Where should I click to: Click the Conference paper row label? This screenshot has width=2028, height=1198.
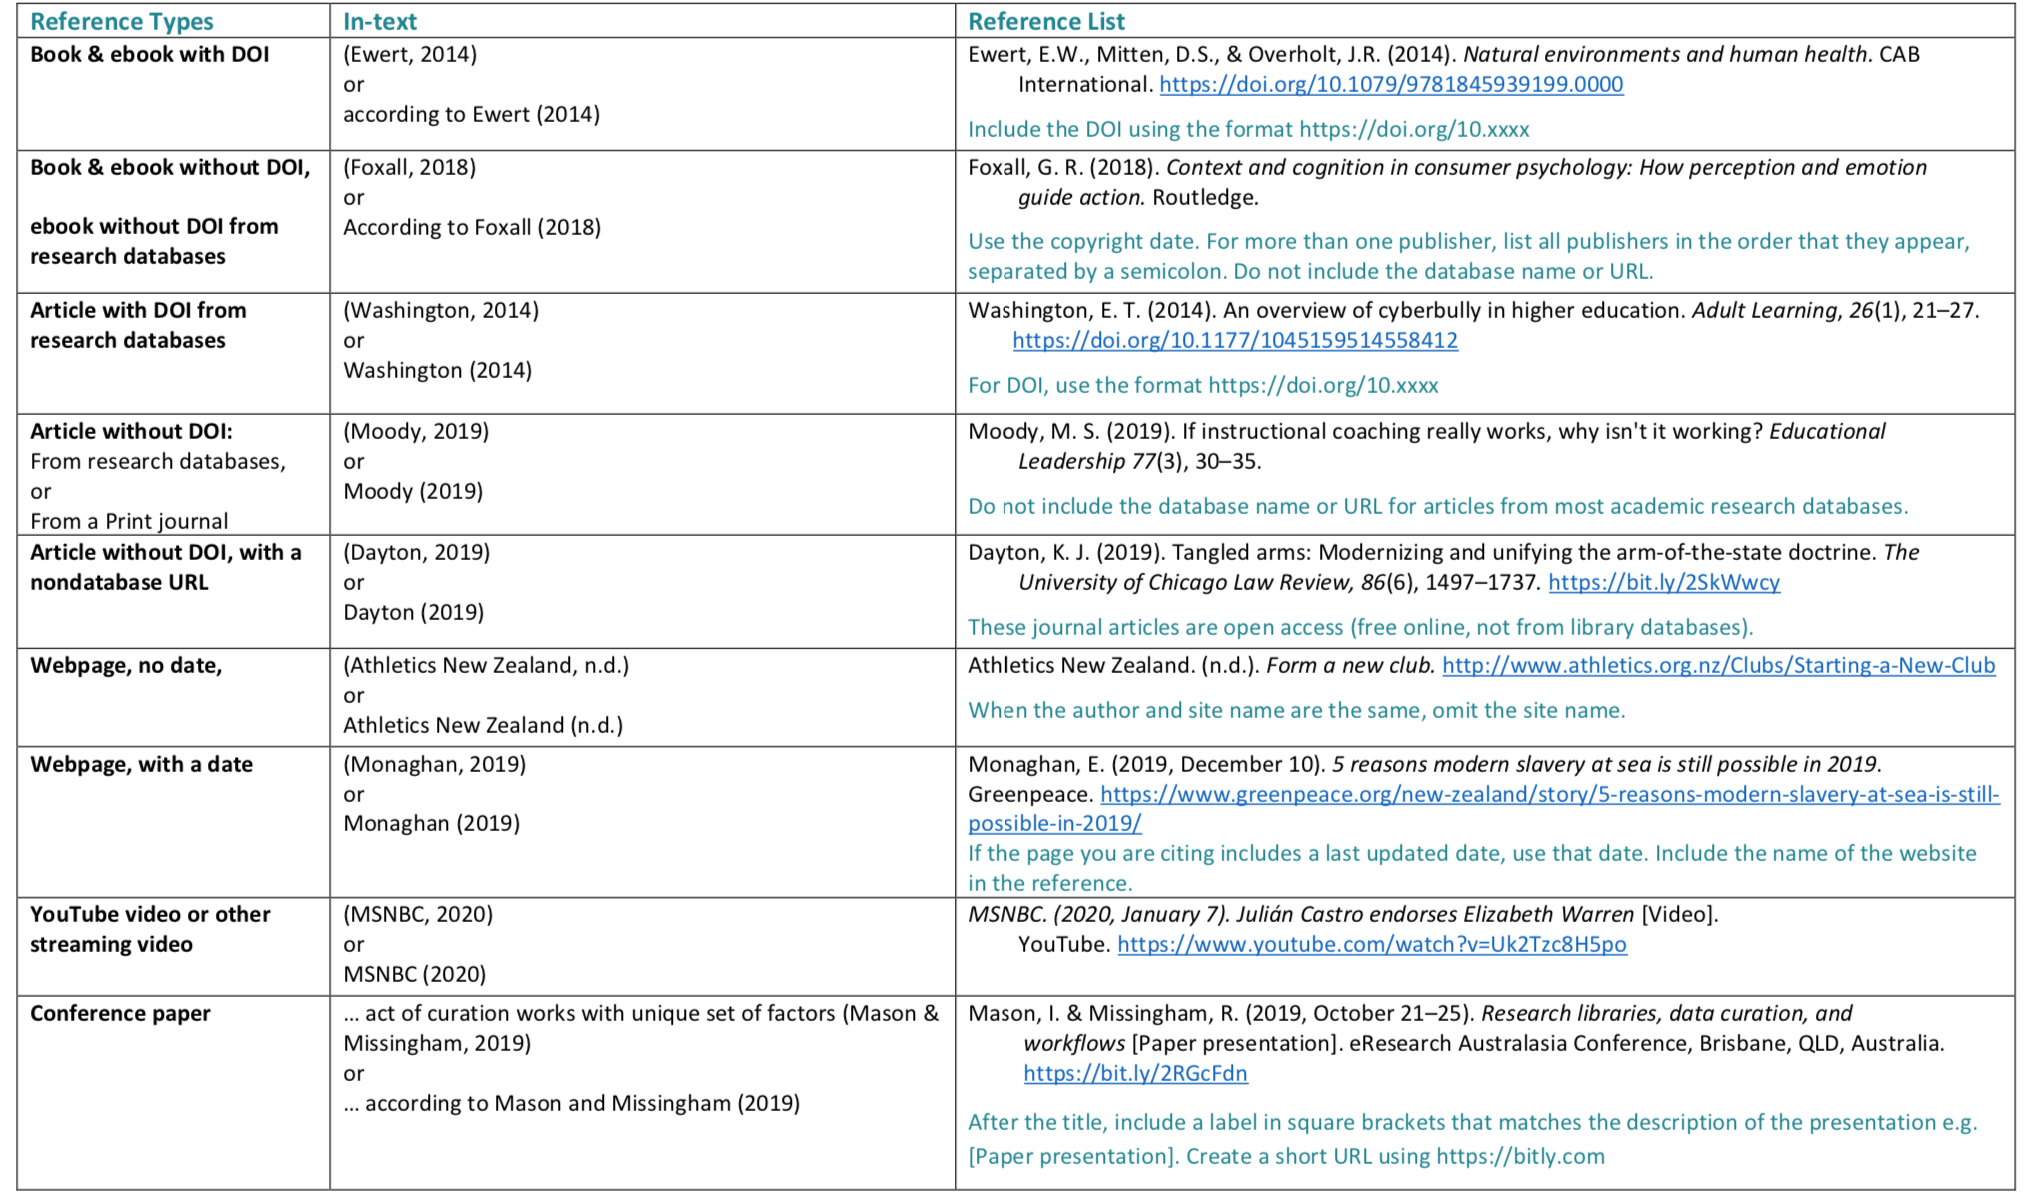coord(120,1014)
